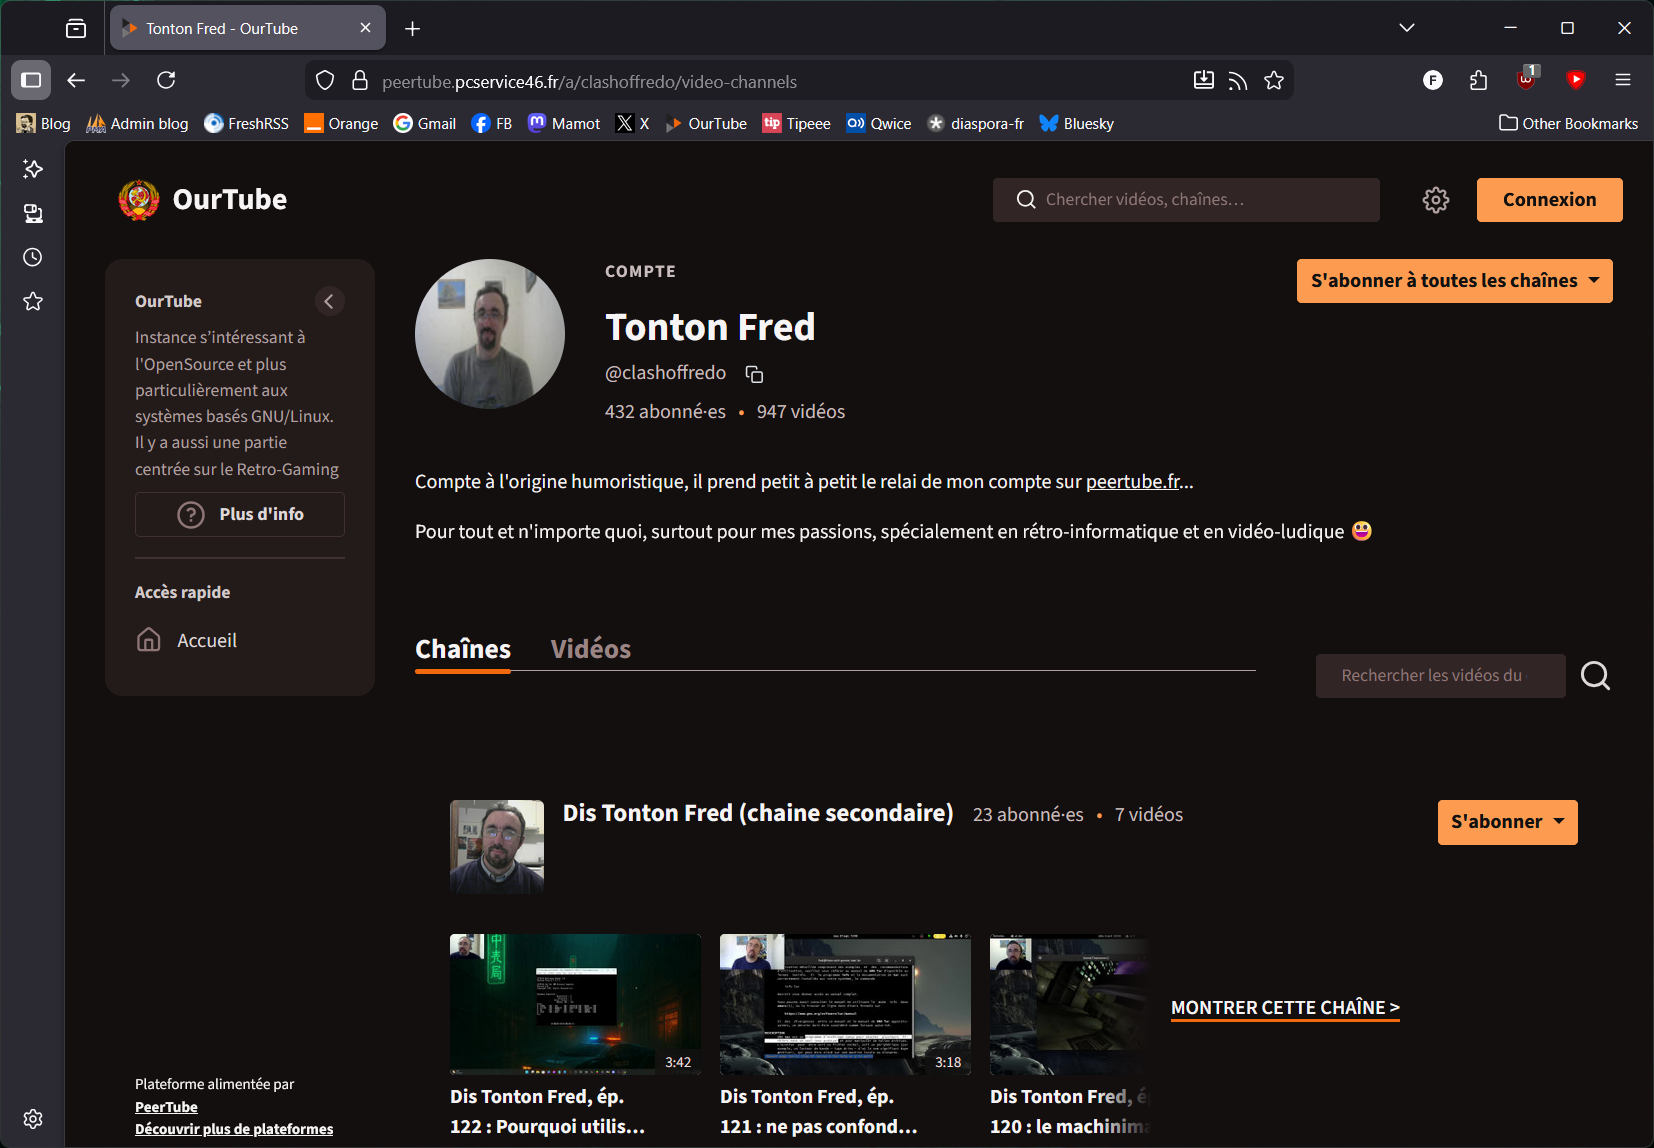Open browser history sidebar clock icon
This screenshot has width=1654, height=1148.
click(33, 258)
